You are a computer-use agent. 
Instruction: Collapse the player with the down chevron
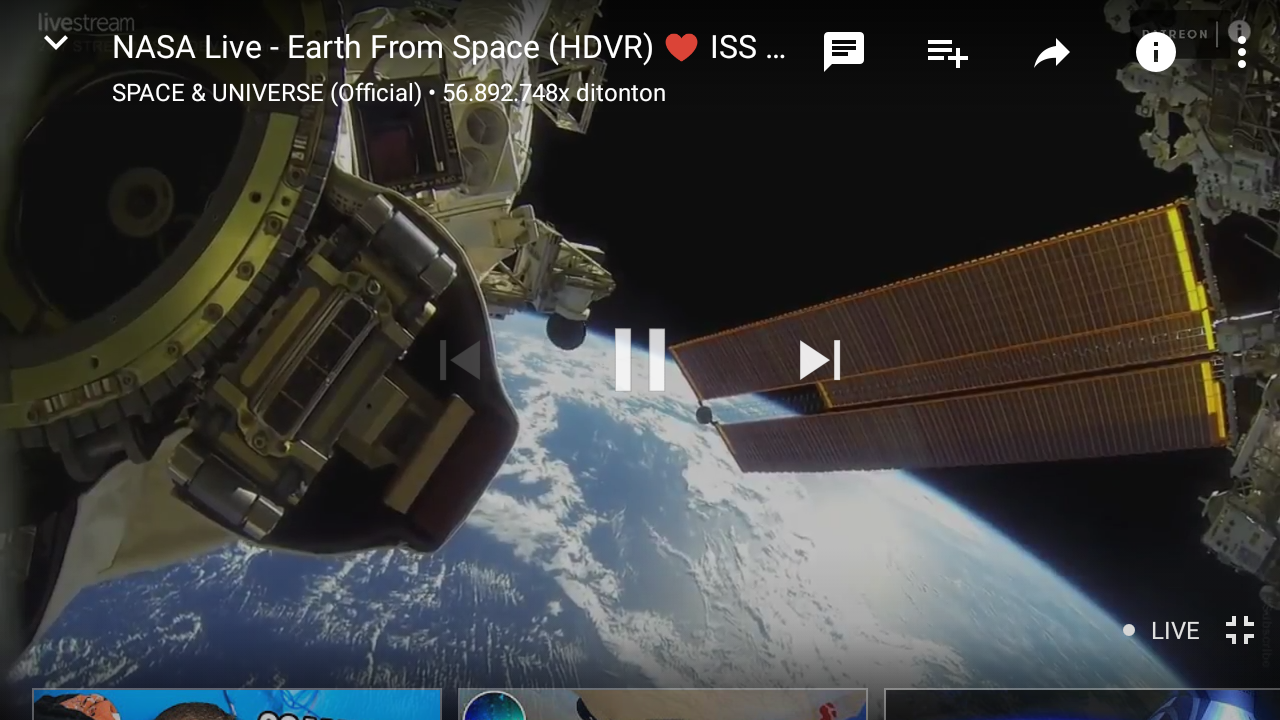(56, 43)
